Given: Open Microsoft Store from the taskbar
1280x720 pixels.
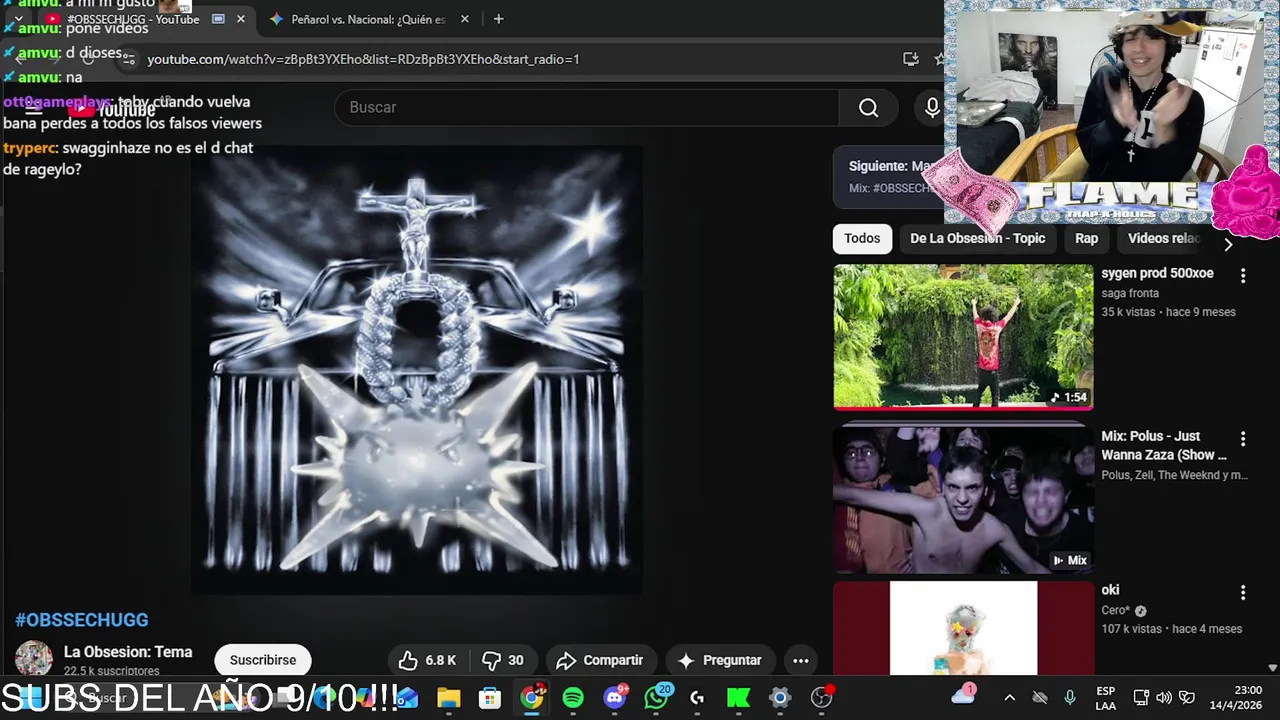Looking at the screenshot, I should tap(490, 698).
